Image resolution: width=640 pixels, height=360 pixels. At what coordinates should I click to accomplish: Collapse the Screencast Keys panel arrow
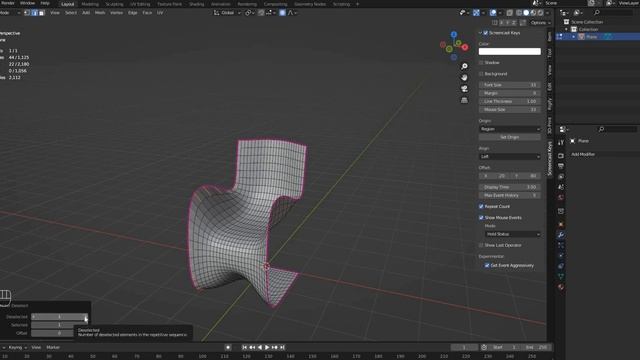click(480, 33)
